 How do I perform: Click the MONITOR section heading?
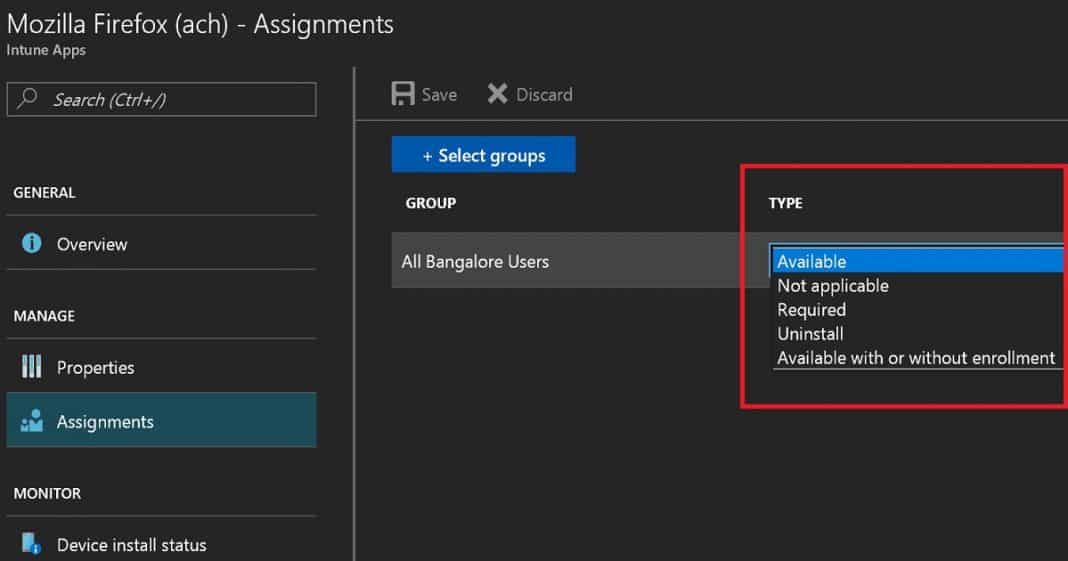(x=47, y=493)
